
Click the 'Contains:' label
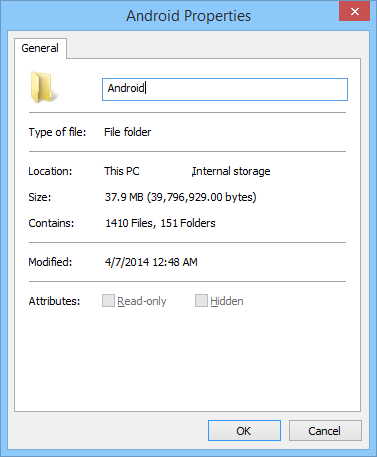51,223
